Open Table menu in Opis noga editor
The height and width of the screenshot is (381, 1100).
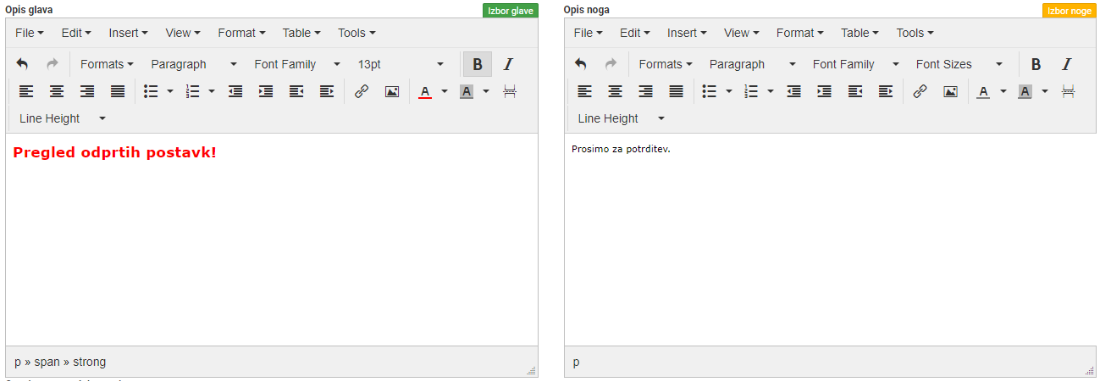pos(861,32)
